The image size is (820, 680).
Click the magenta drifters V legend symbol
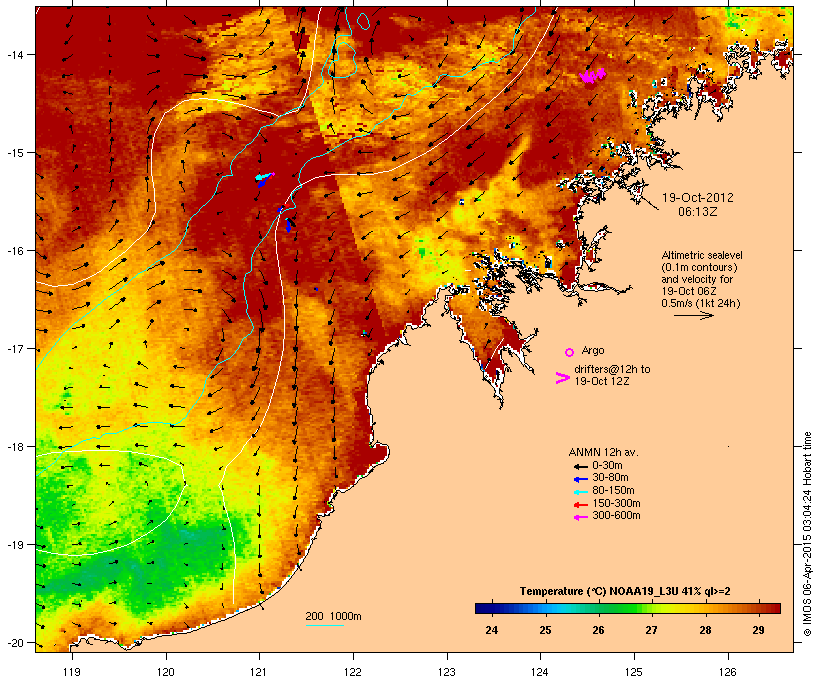(x=563, y=378)
